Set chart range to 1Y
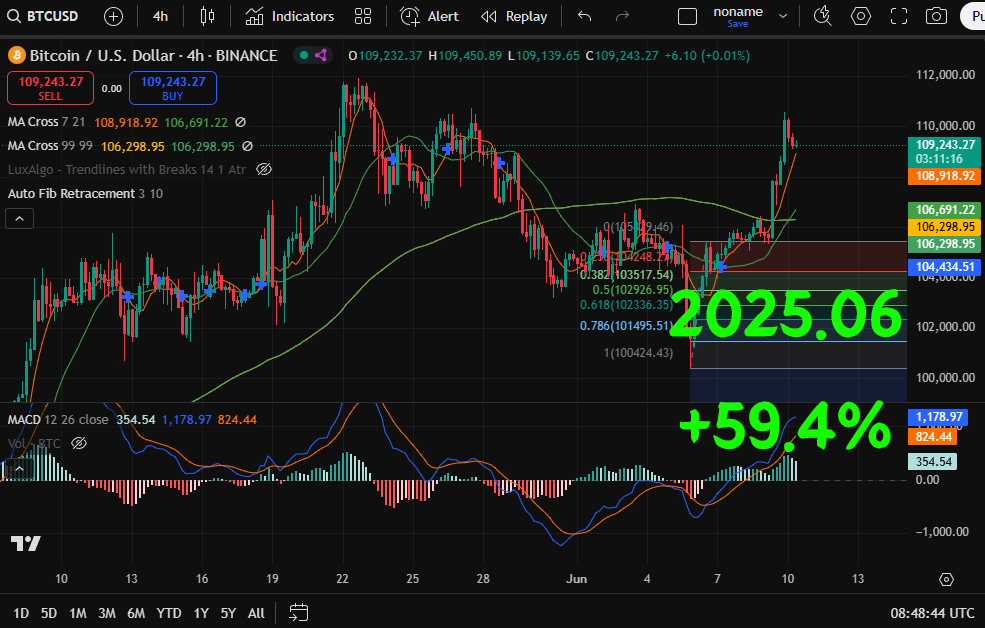Screen dimensions: 985x628 point(201,613)
